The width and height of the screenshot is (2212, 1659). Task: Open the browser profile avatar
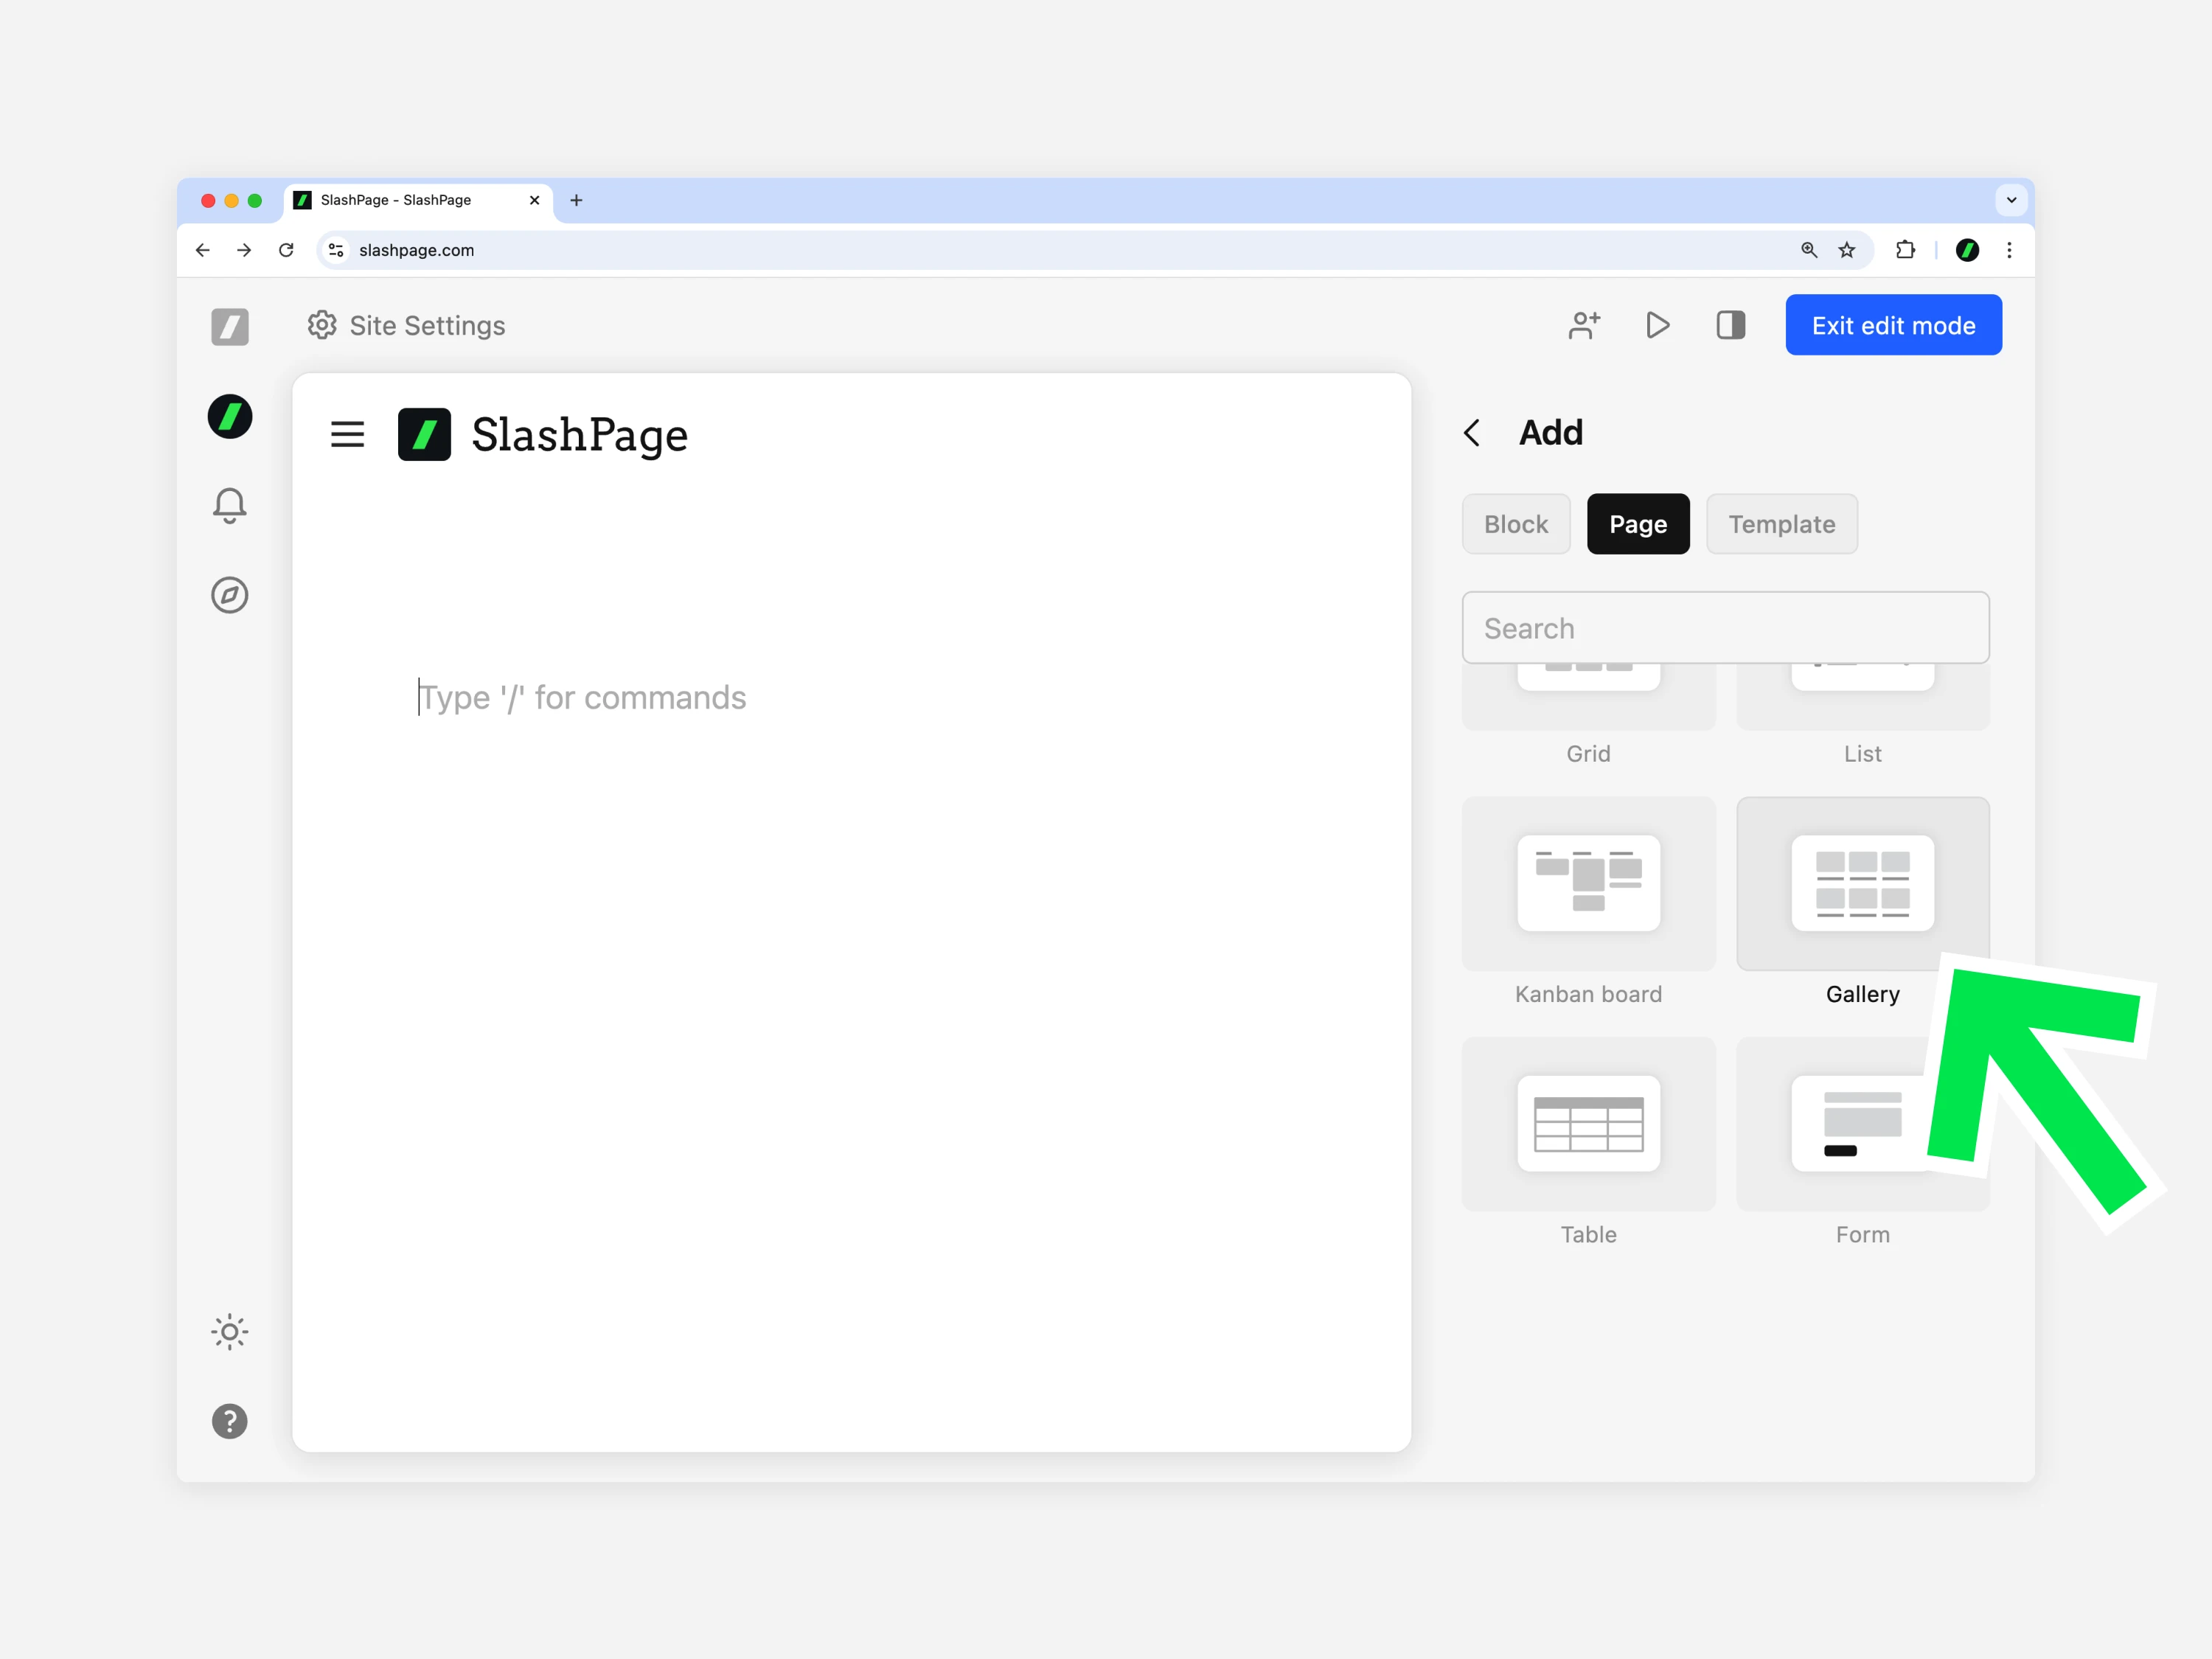(1967, 250)
